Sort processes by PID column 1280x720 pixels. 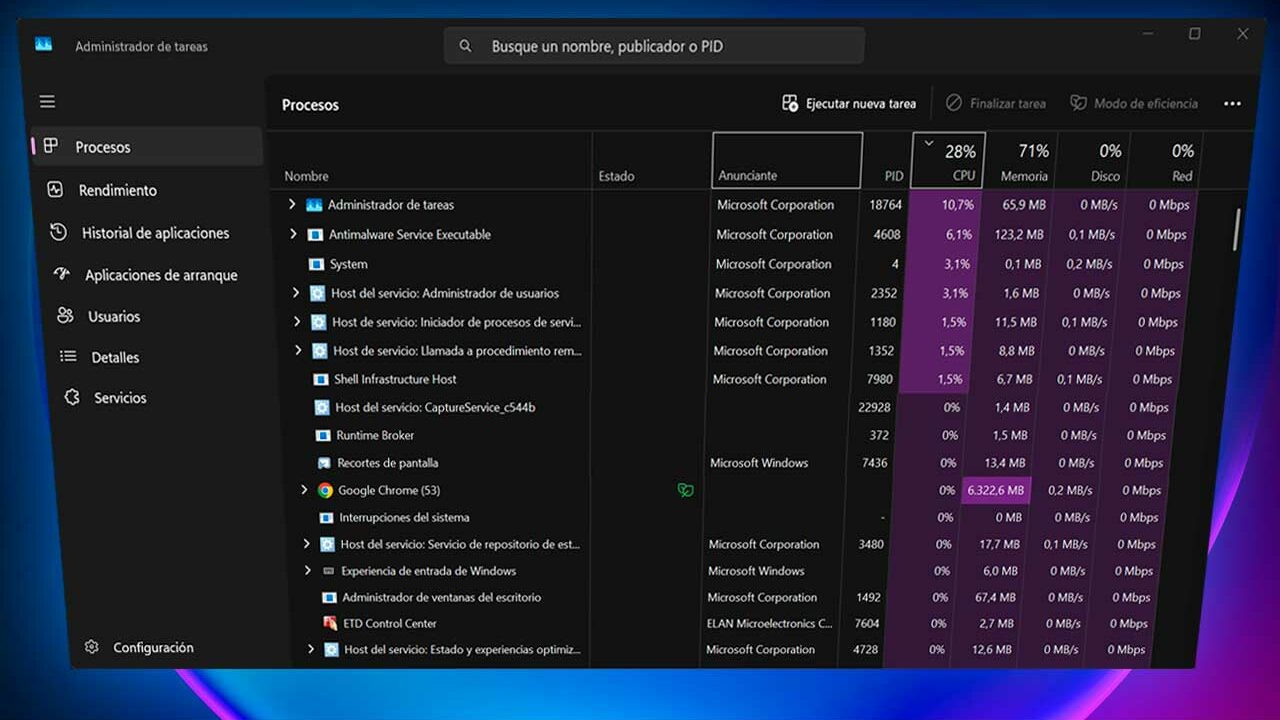pyautogui.click(x=894, y=176)
